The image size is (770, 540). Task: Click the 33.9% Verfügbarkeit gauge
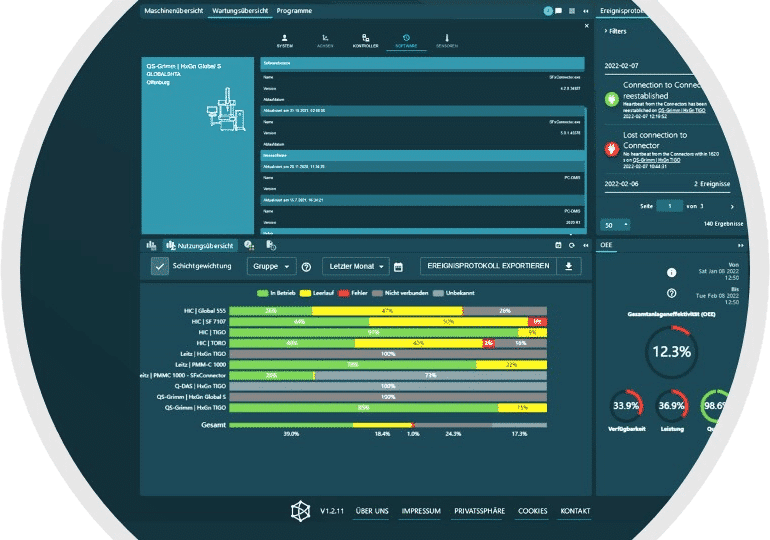tap(626, 406)
